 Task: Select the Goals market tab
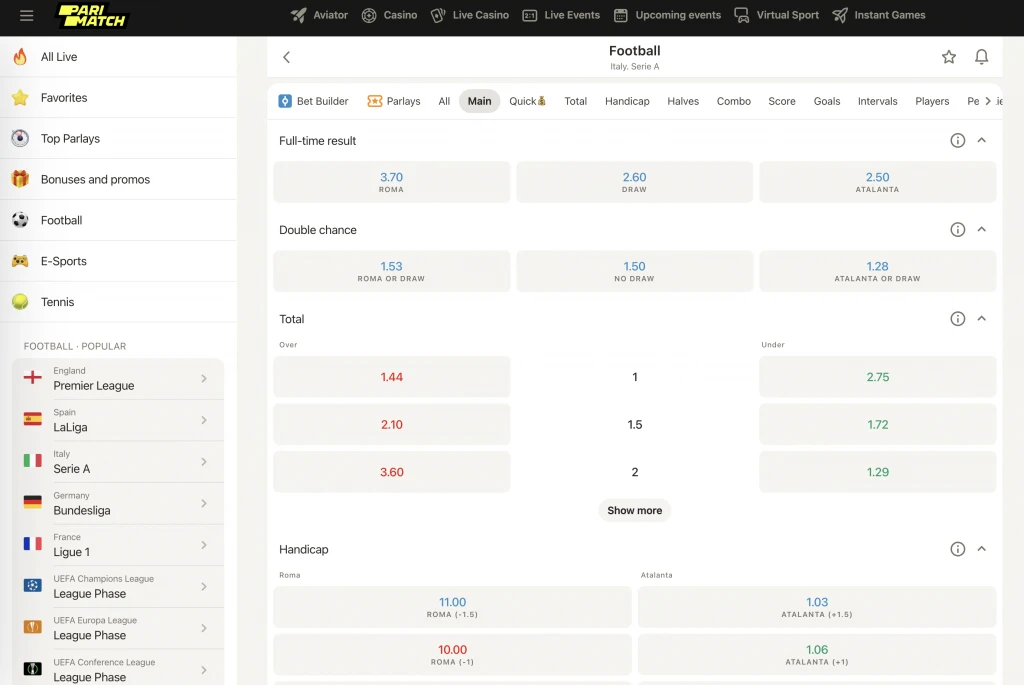[826, 101]
